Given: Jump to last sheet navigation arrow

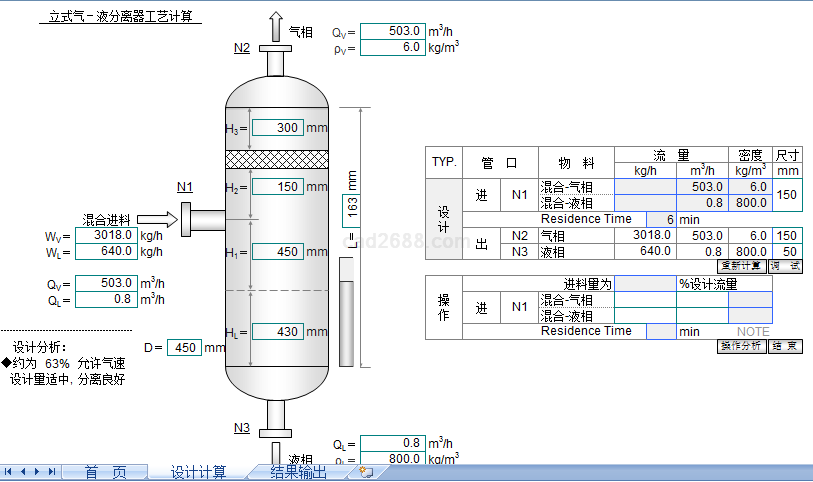Looking at the screenshot, I should point(52,471).
